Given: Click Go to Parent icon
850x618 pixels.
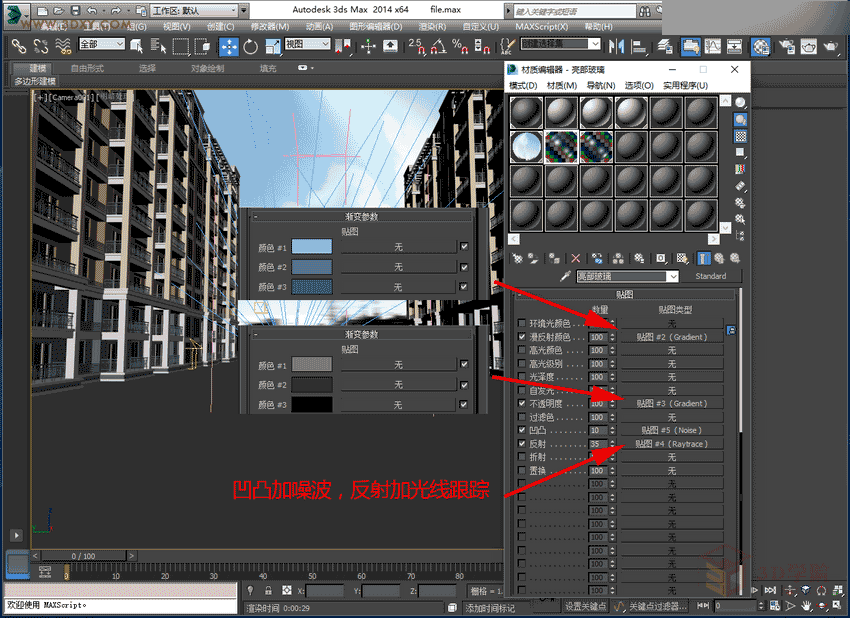Looking at the screenshot, I should click(719, 259).
